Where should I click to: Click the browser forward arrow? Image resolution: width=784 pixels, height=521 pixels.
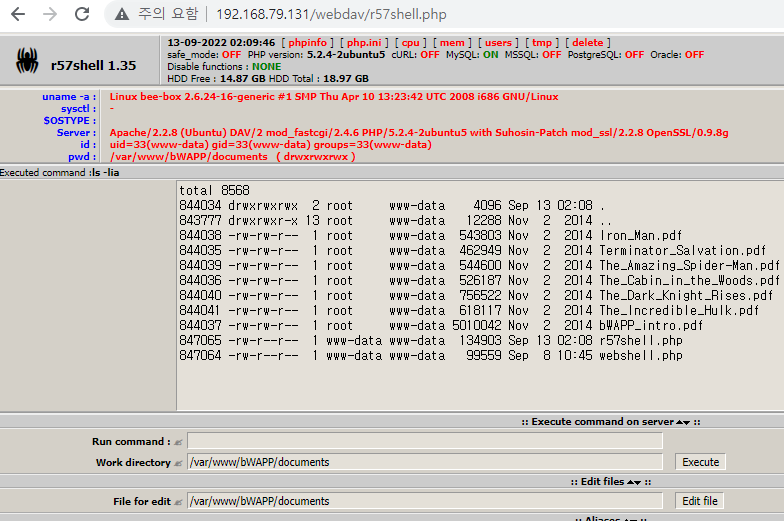point(50,14)
